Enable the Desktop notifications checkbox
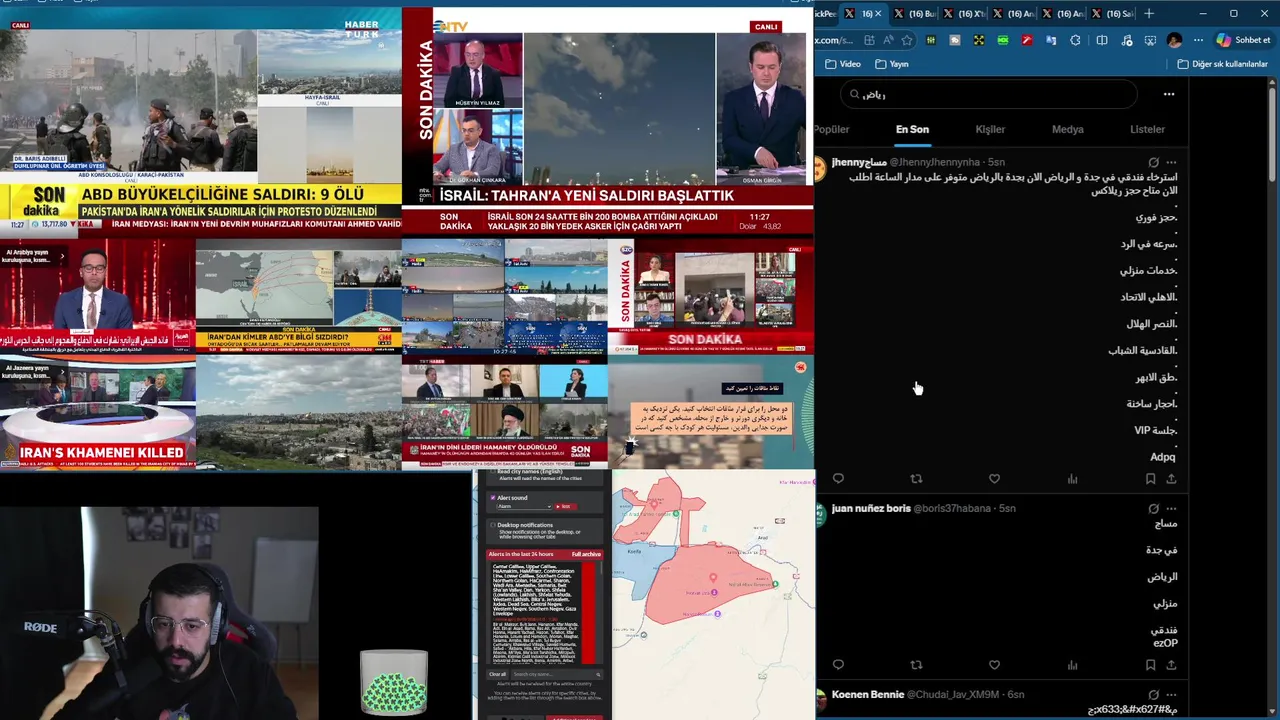1280x720 pixels. [x=493, y=525]
